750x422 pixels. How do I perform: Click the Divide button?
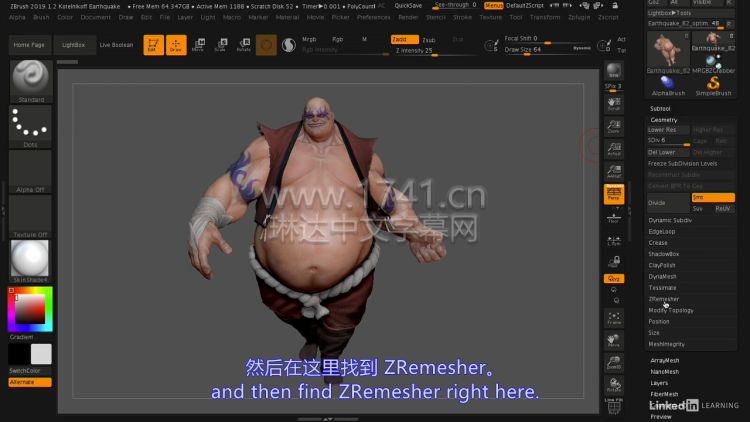668,203
